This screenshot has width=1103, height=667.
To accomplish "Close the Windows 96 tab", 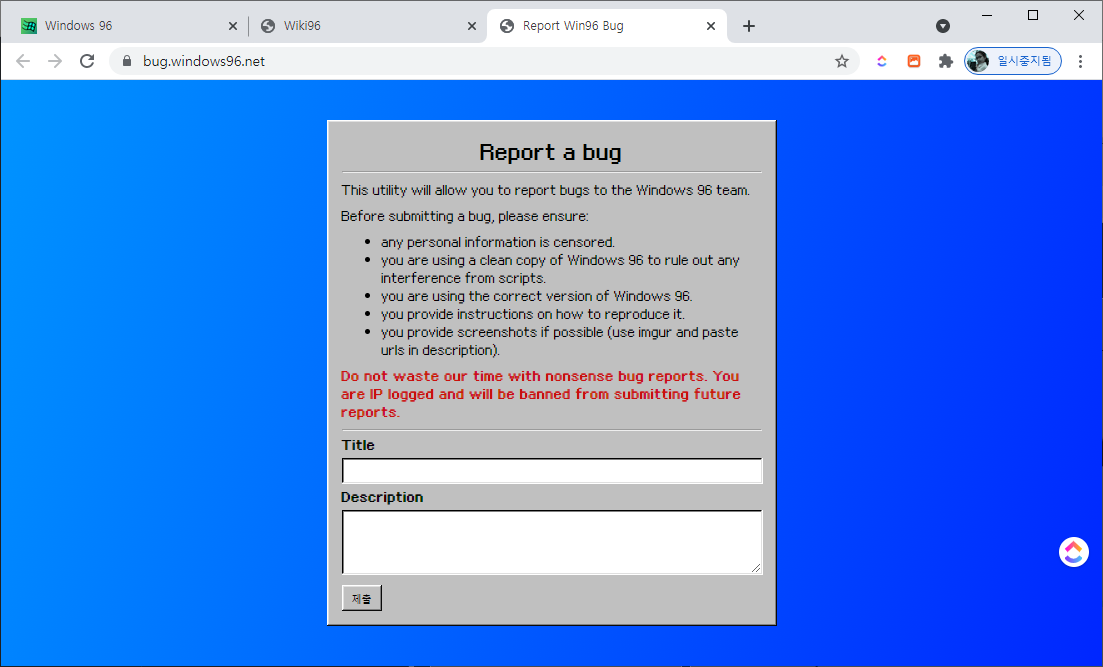I will point(233,26).
